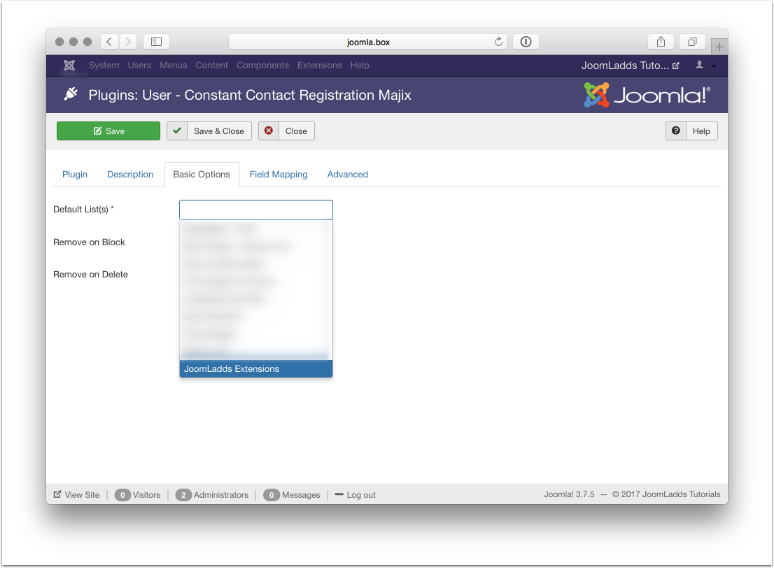Image resolution: width=774 pixels, height=568 pixels.
Task: Click the Remove on Delete label
Action: 91,274
